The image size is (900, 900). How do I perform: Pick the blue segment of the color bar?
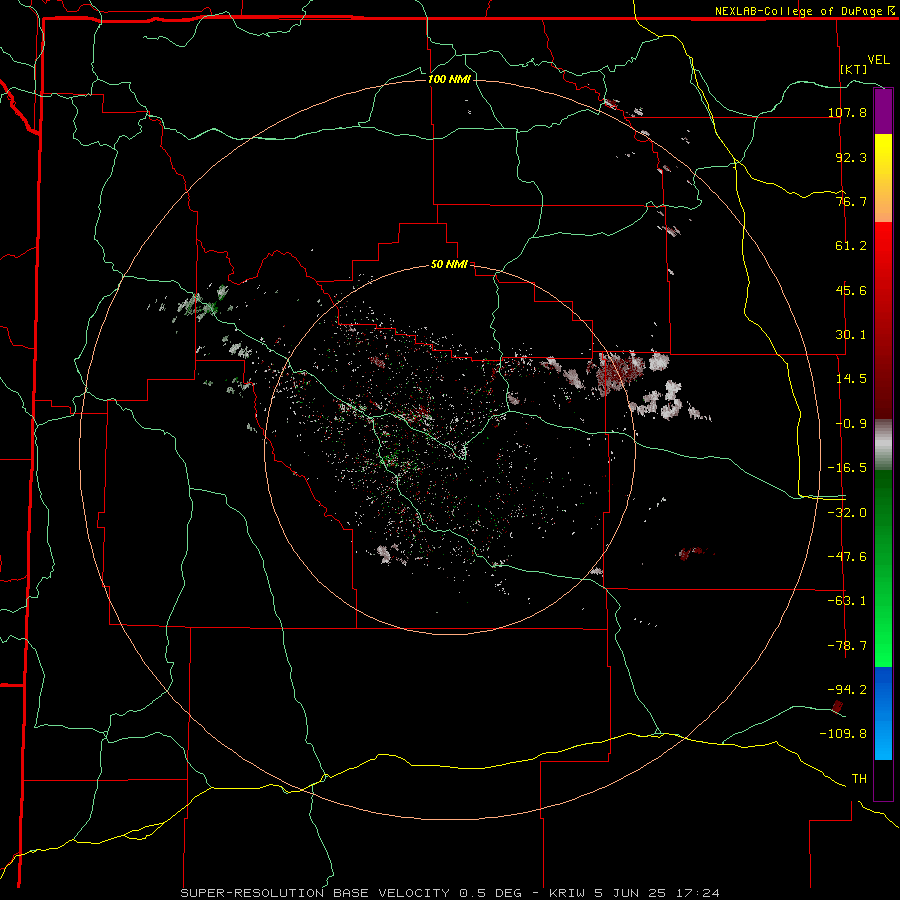[883, 713]
